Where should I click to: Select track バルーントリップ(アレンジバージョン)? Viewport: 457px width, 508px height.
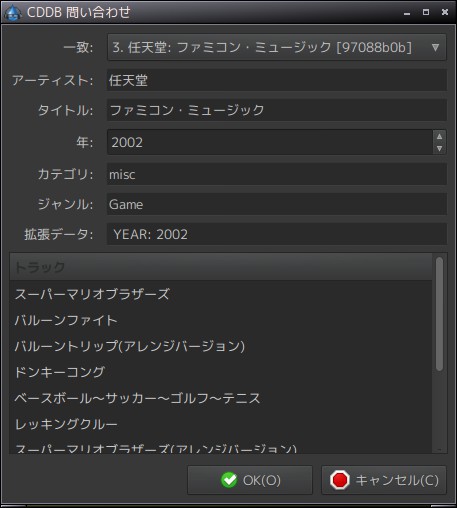(221, 346)
